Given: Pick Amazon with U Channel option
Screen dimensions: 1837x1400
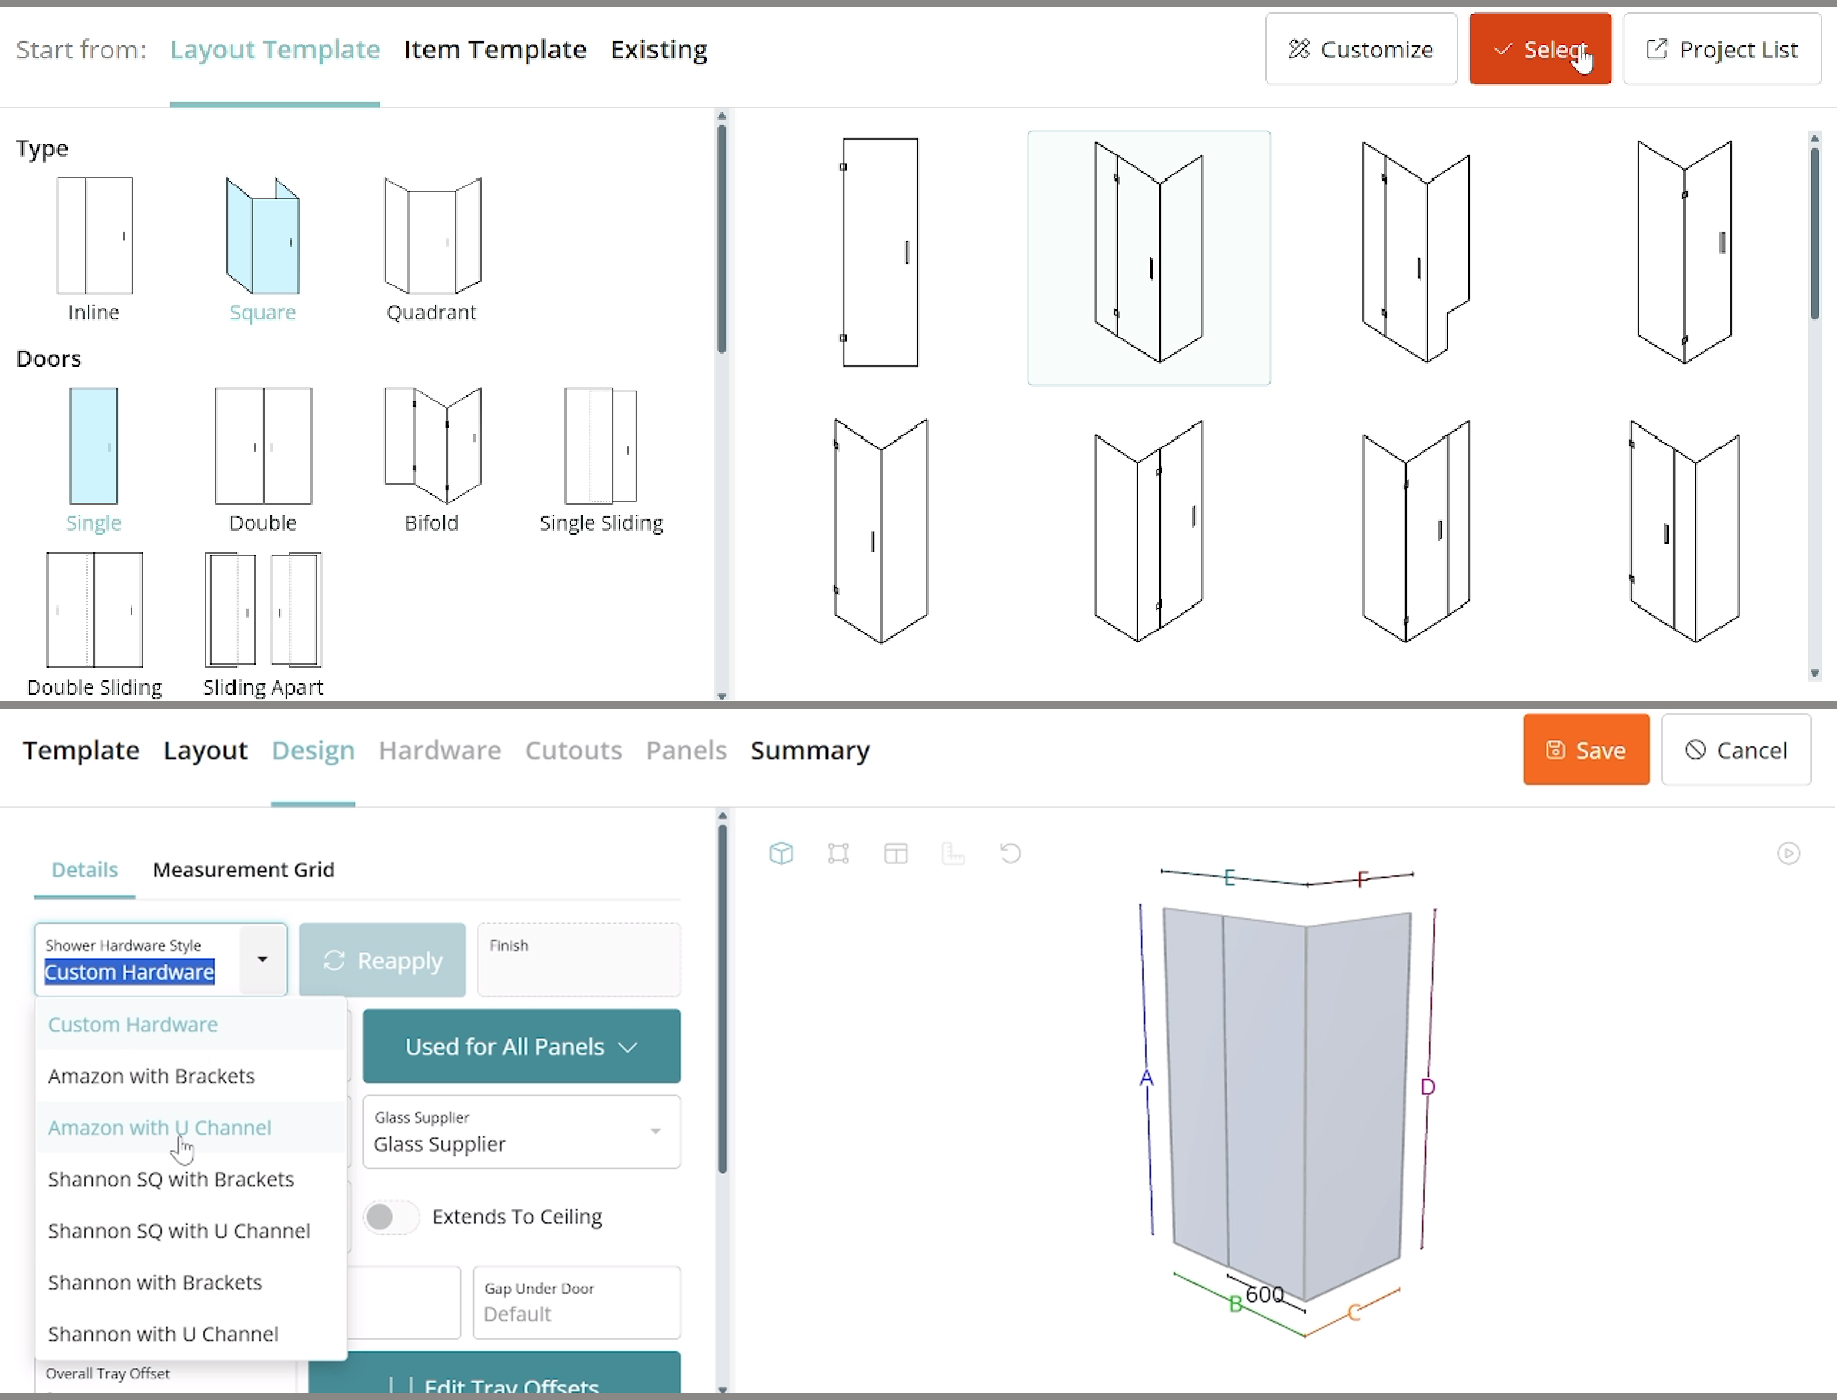Looking at the screenshot, I should [x=191, y=1127].
